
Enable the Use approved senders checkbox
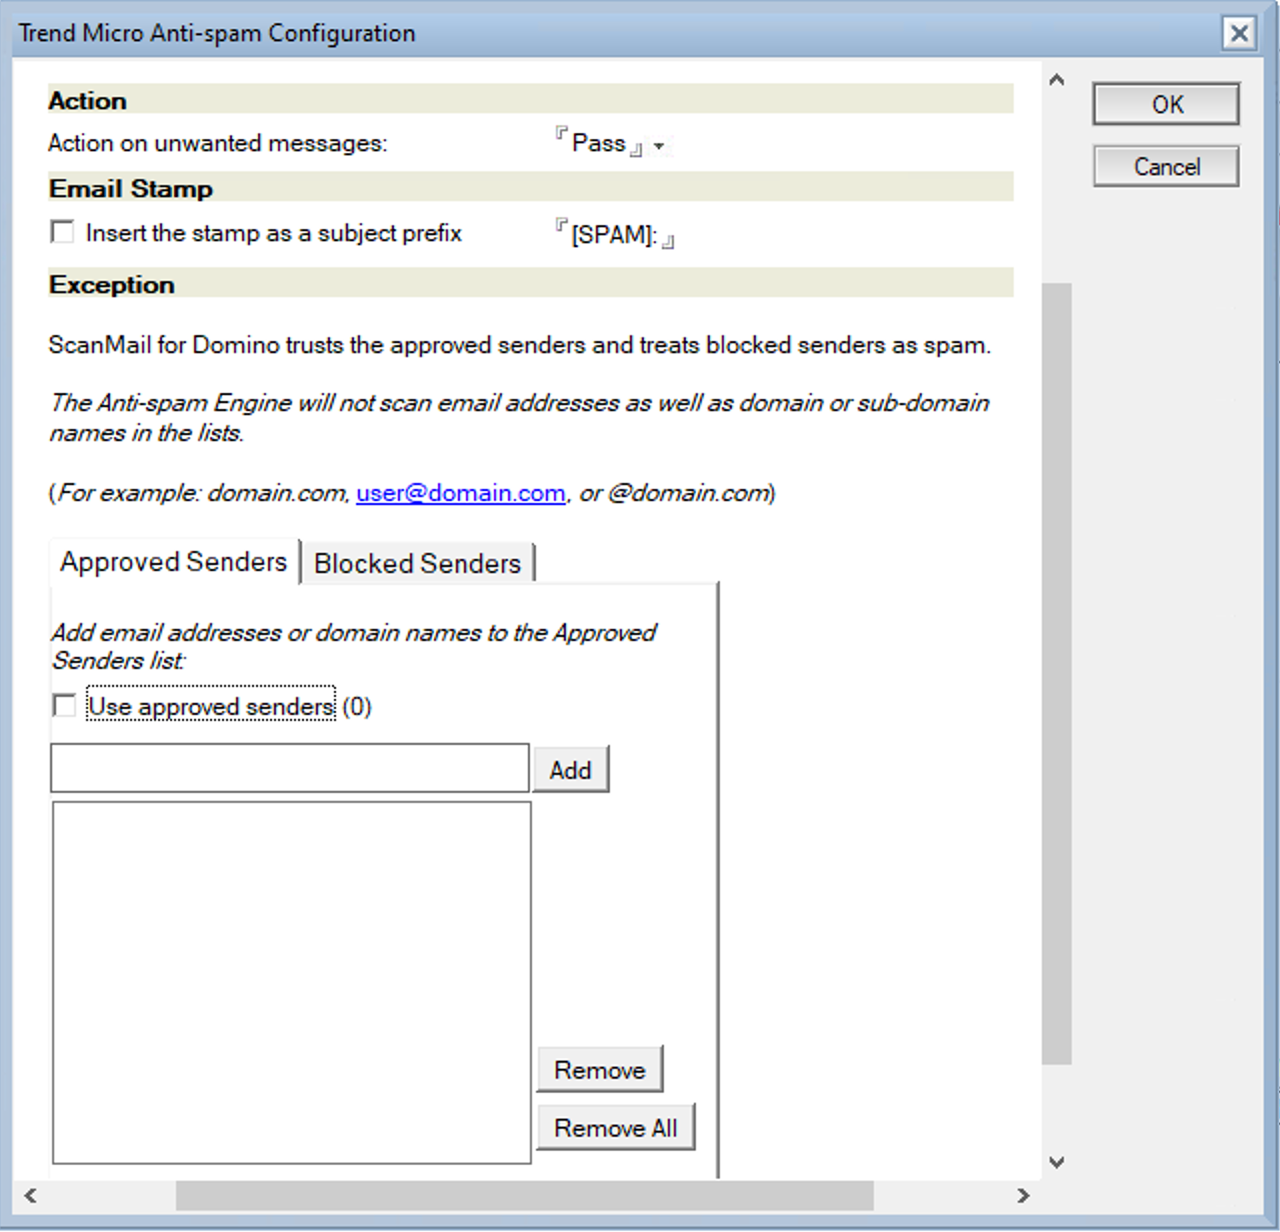(x=64, y=705)
